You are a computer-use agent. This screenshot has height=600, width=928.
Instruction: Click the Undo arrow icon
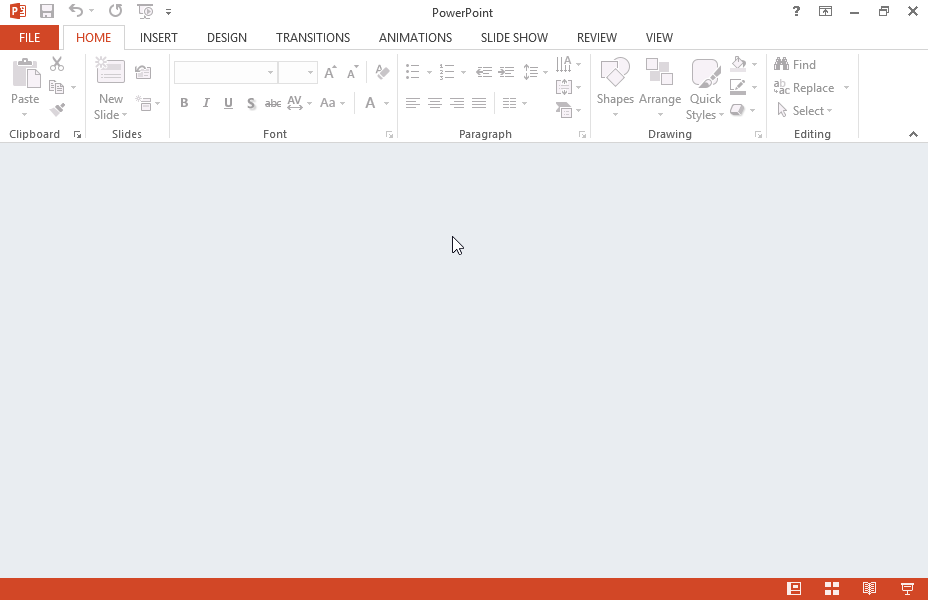[76, 11]
